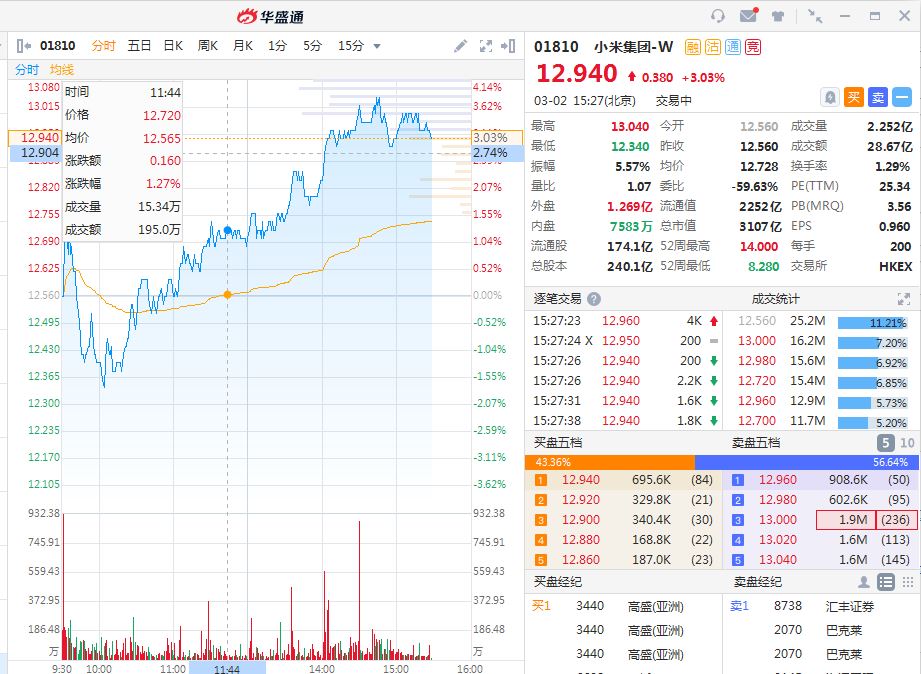Select ask level 3 price 13.000
The height and width of the screenshot is (674, 921).
(x=778, y=519)
